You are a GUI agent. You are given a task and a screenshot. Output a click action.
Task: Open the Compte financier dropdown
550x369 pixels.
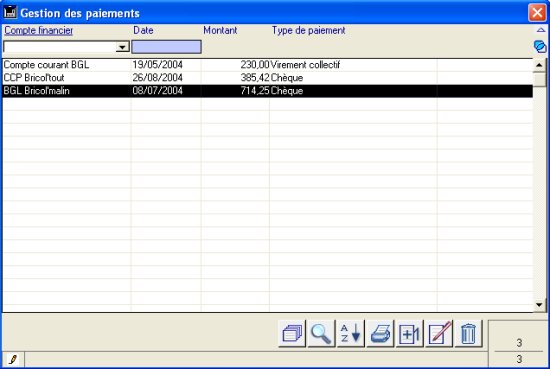click(x=122, y=47)
